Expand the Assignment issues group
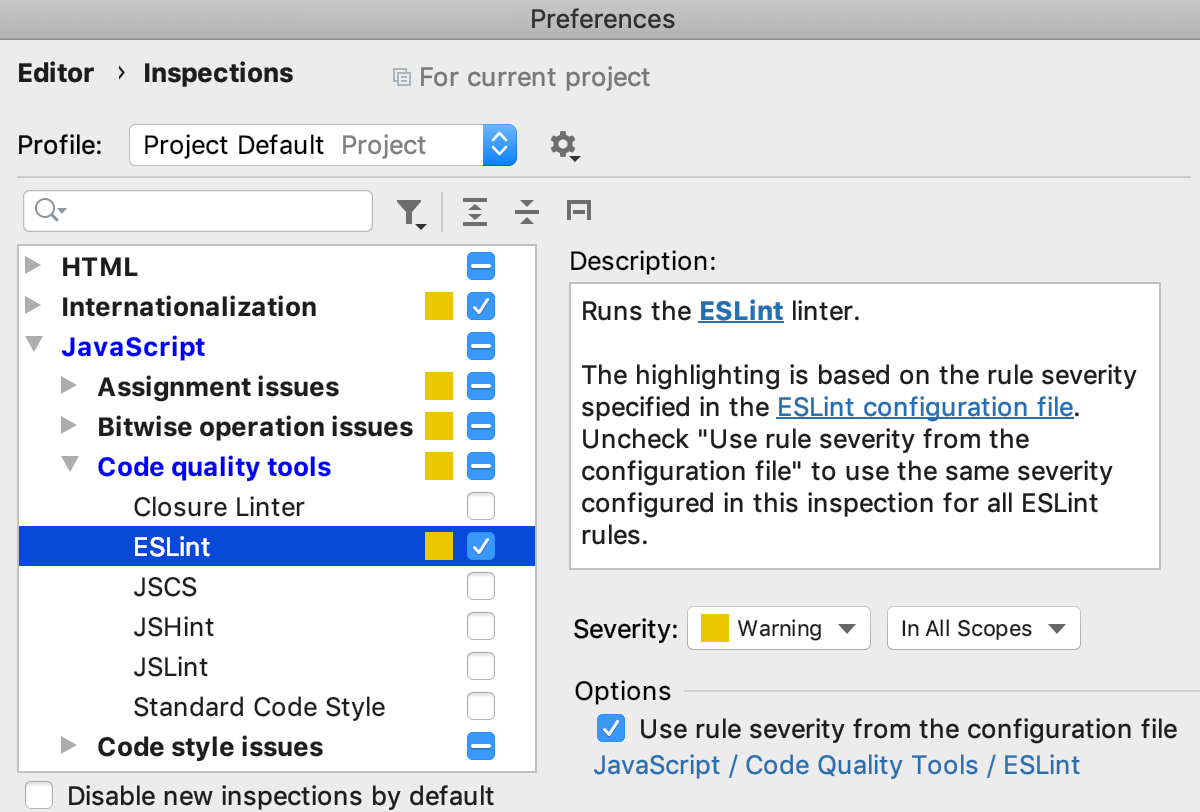 (x=68, y=386)
